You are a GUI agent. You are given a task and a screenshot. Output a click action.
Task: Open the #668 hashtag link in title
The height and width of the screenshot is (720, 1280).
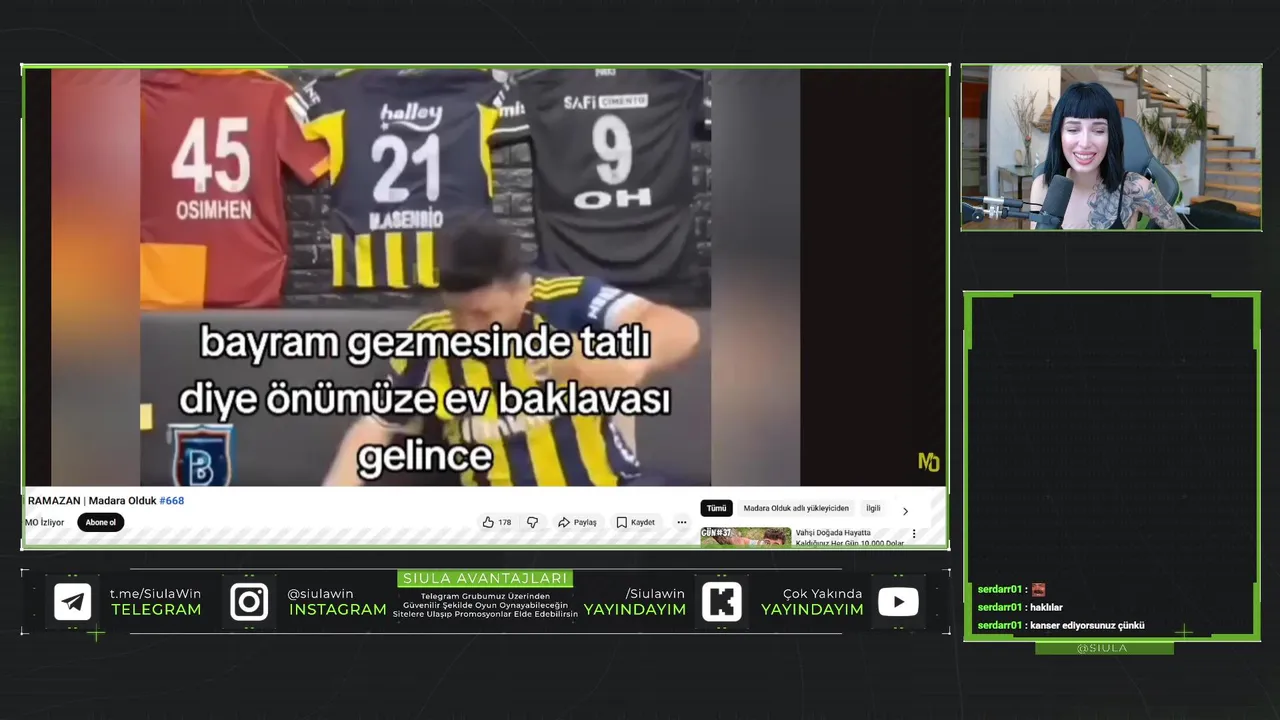(172, 501)
